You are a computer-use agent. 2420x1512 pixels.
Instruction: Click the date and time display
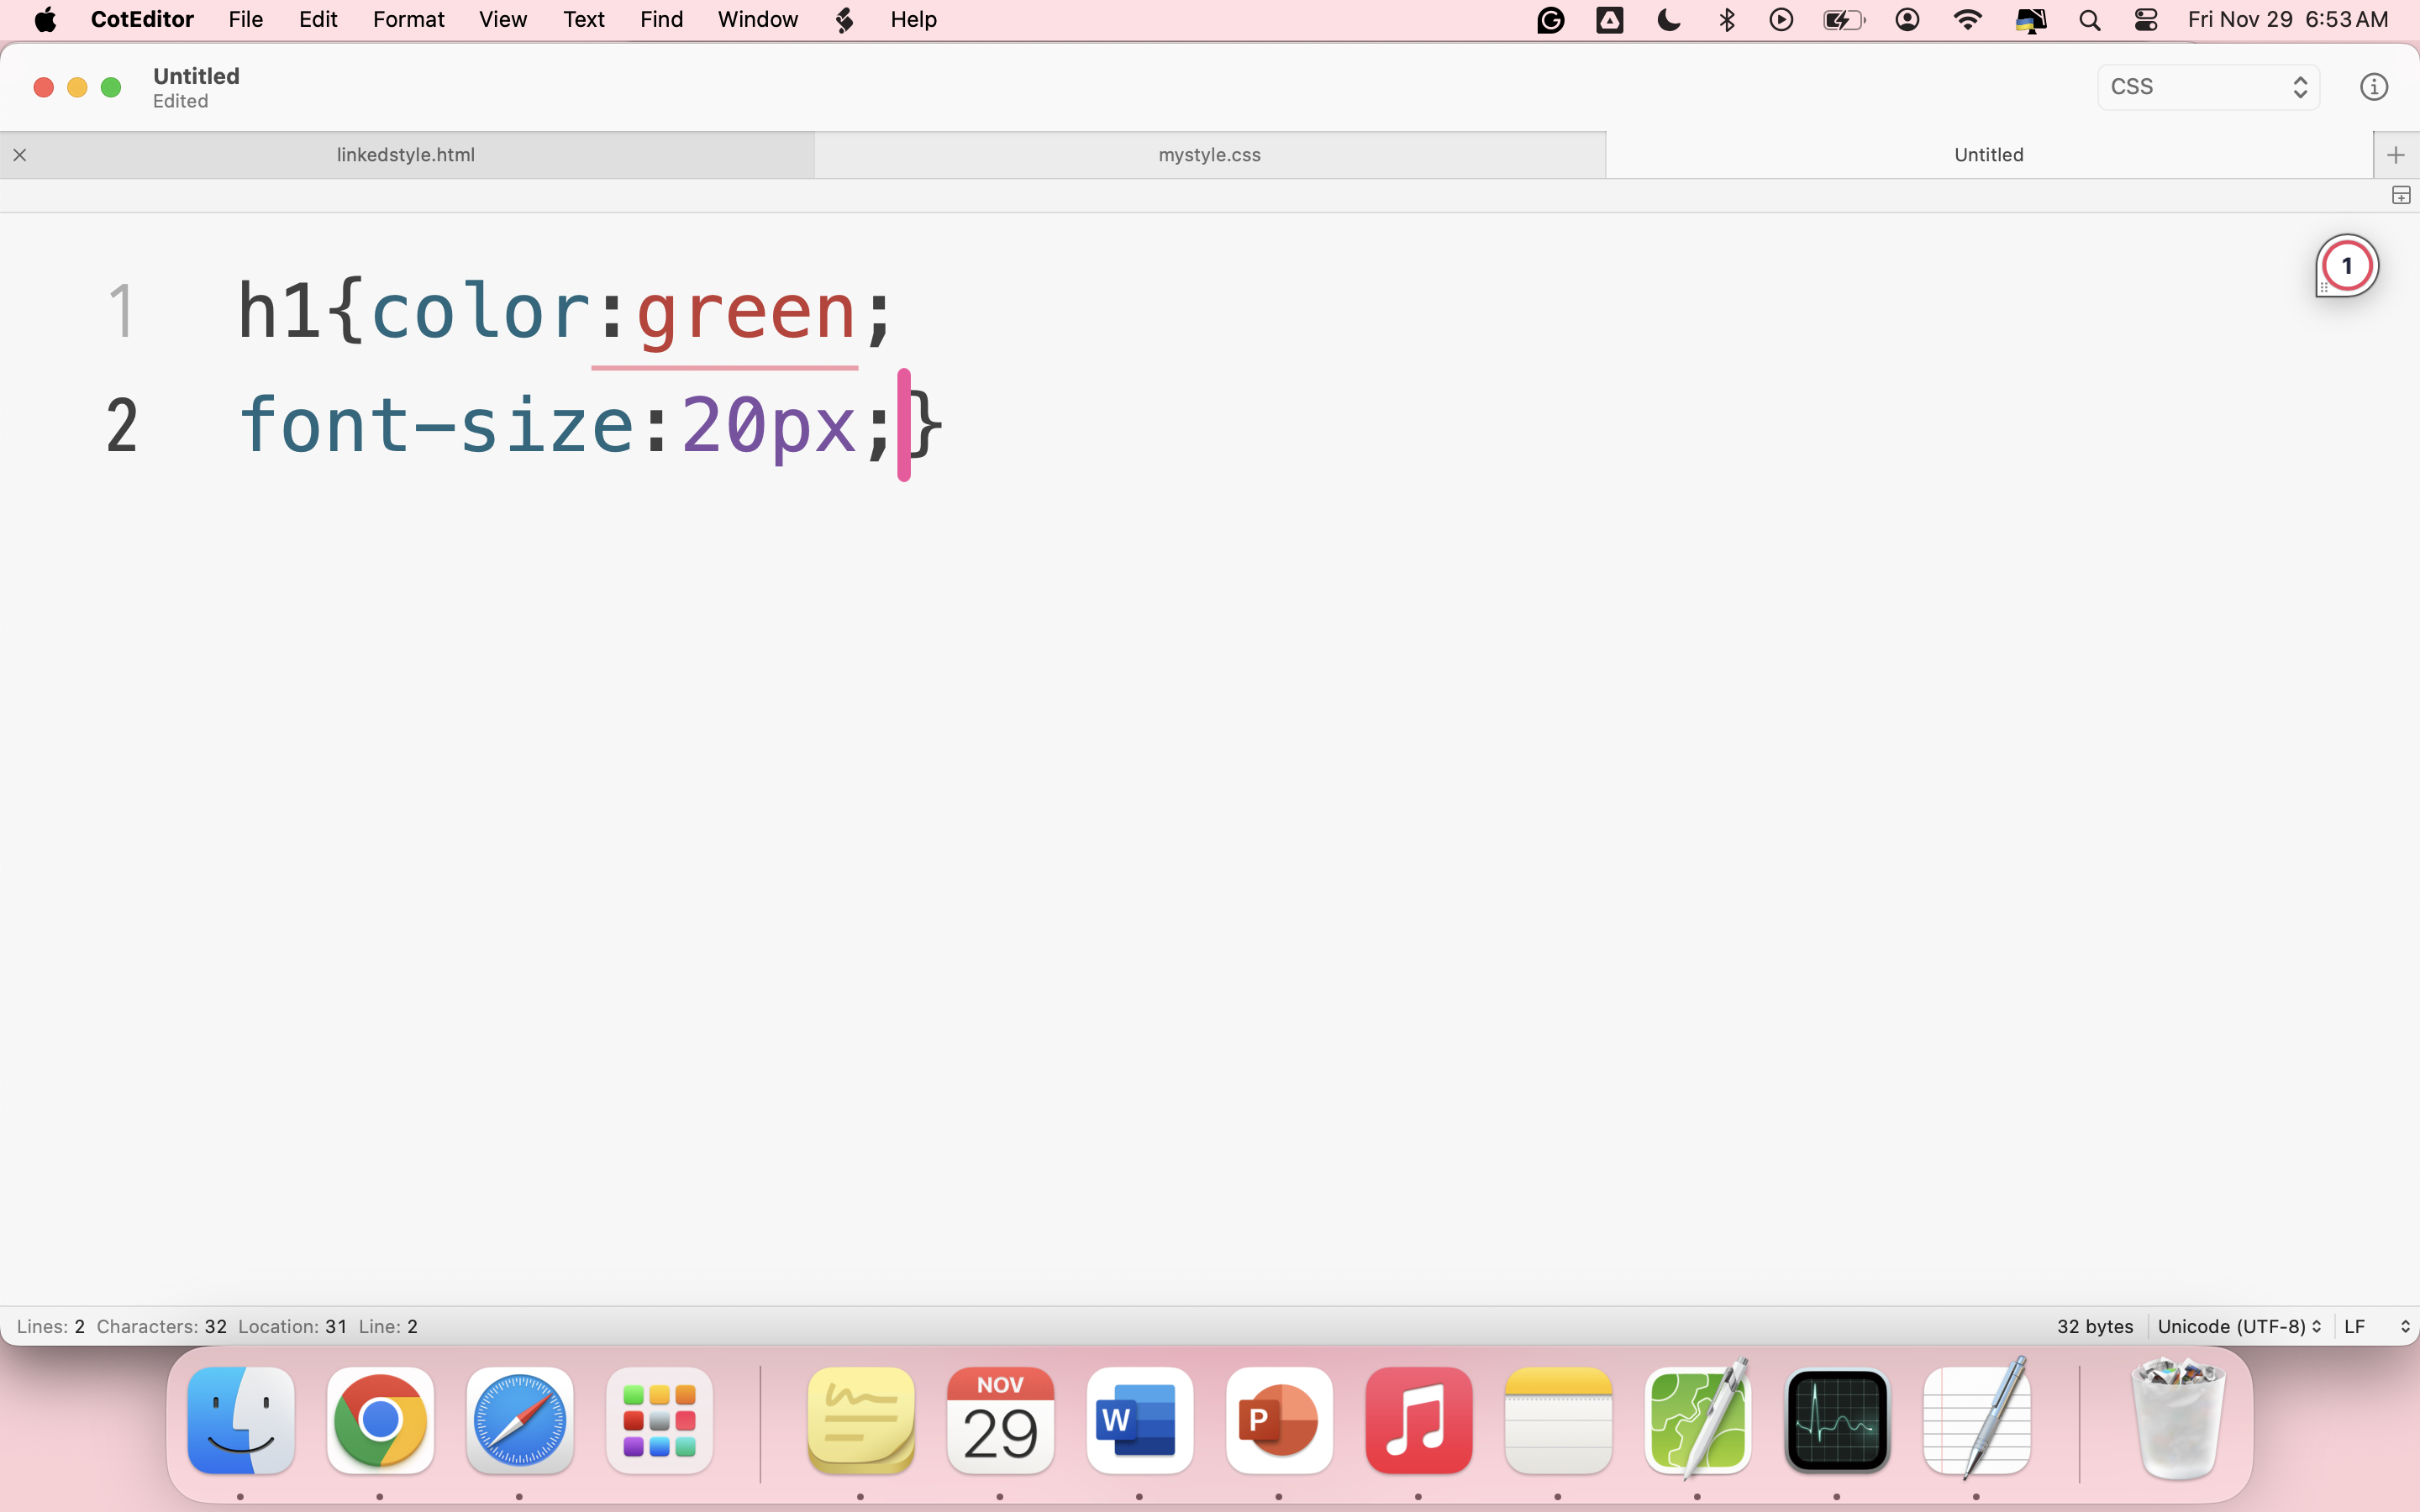[2288, 20]
